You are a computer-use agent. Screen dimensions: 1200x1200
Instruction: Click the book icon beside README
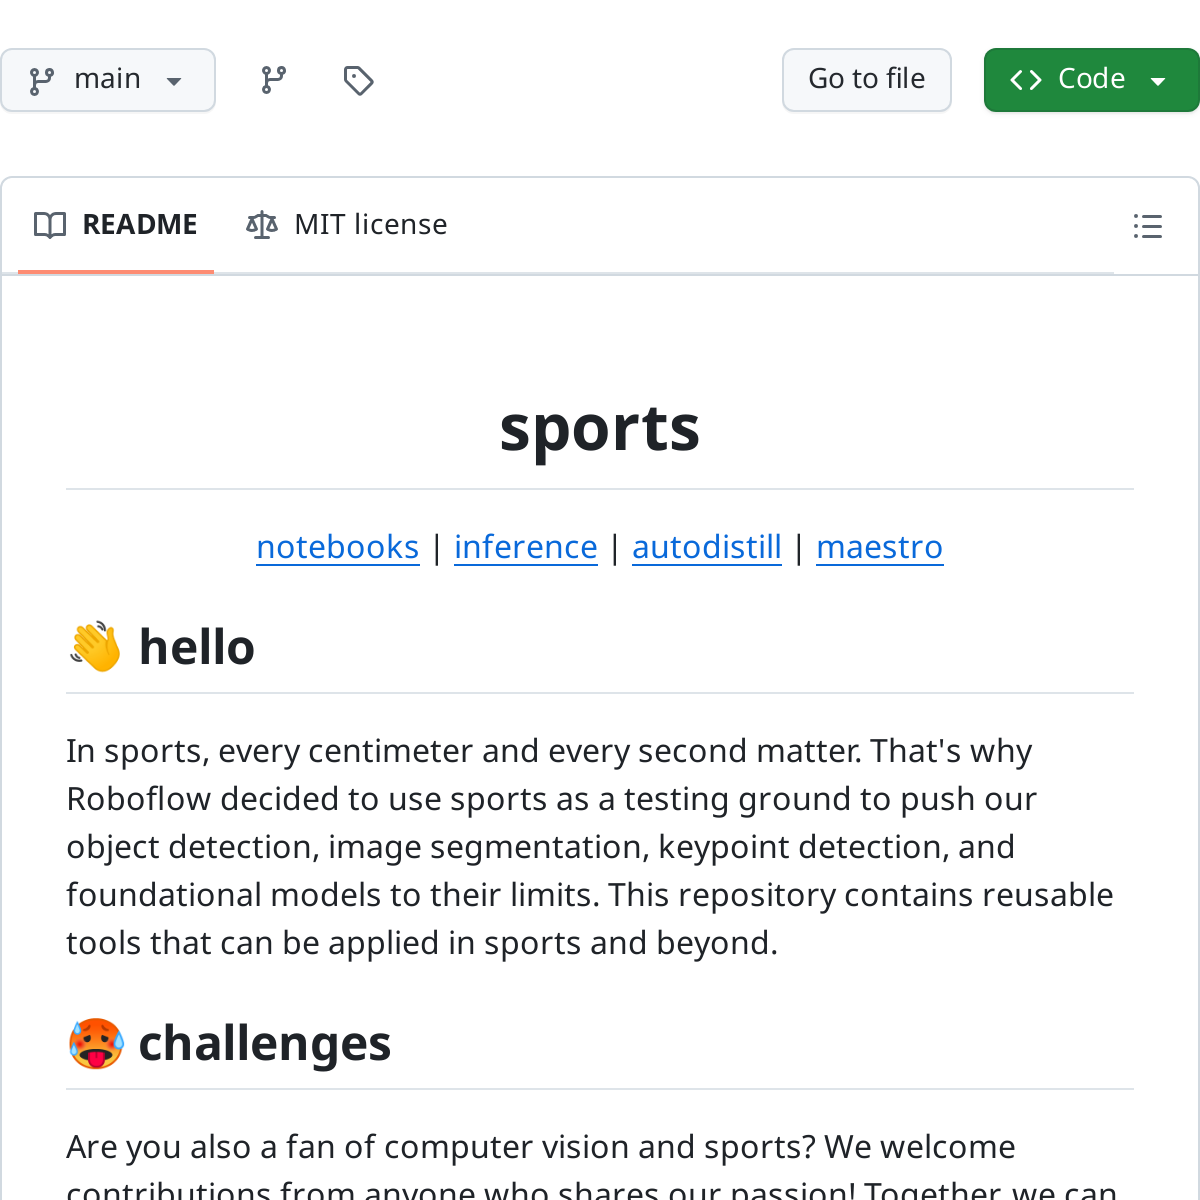49,225
